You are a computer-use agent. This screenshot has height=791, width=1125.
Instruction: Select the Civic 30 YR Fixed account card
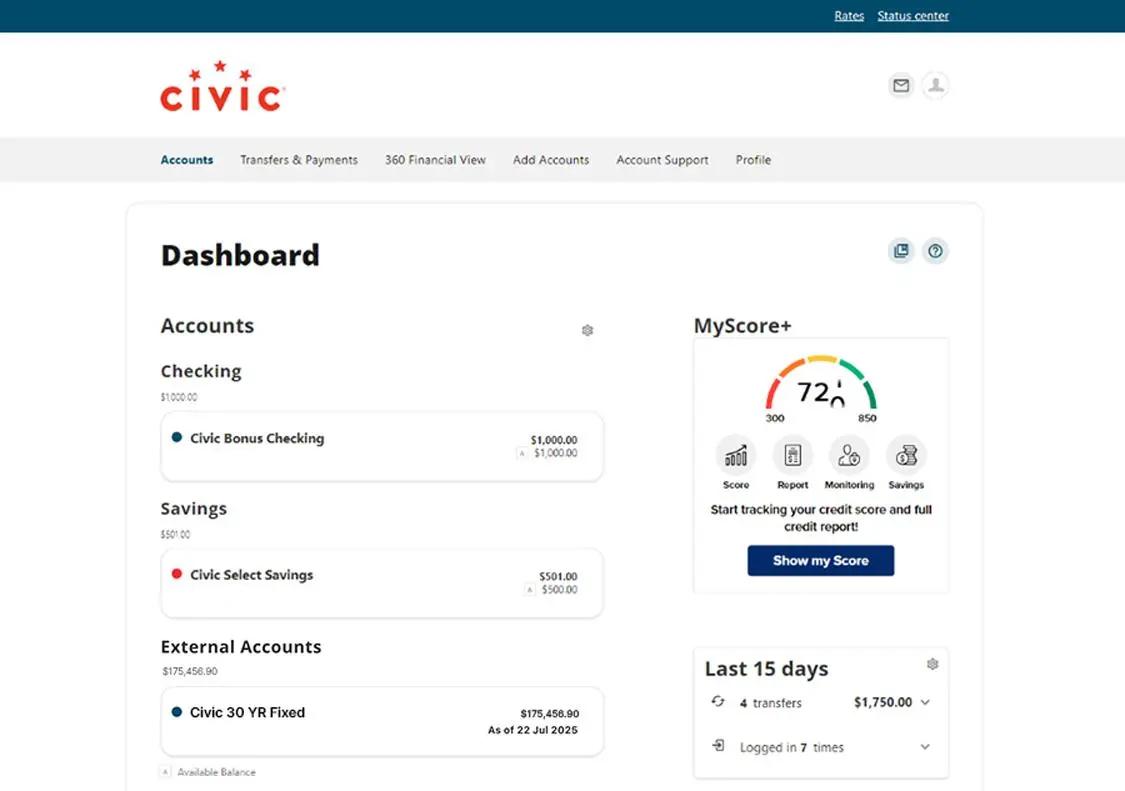pyautogui.click(x=382, y=721)
